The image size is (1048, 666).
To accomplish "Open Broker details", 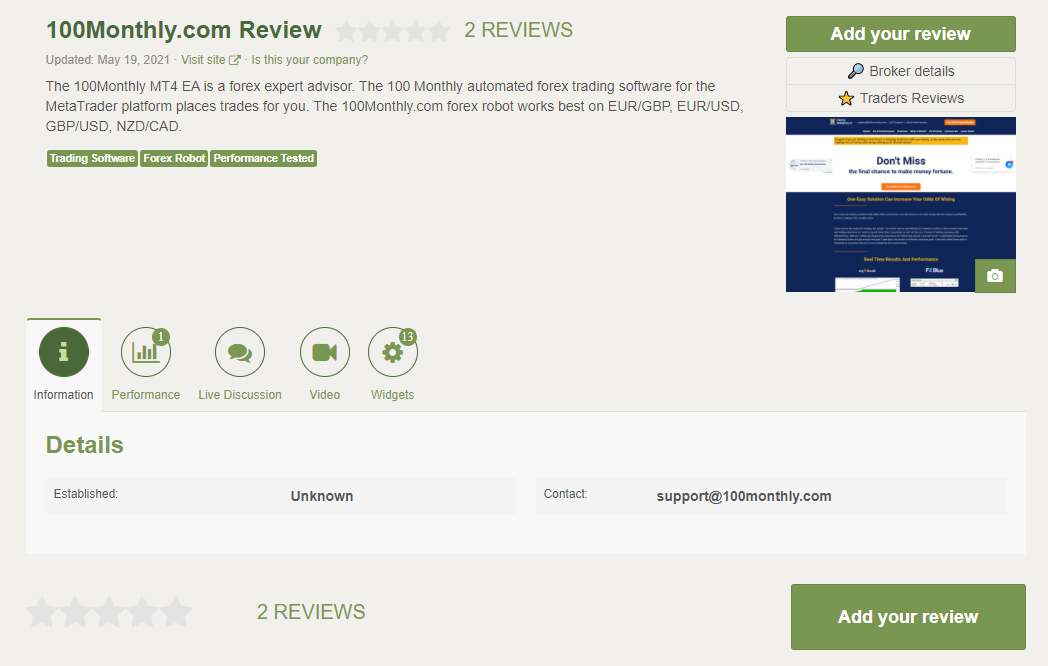I will coord(900,71).
